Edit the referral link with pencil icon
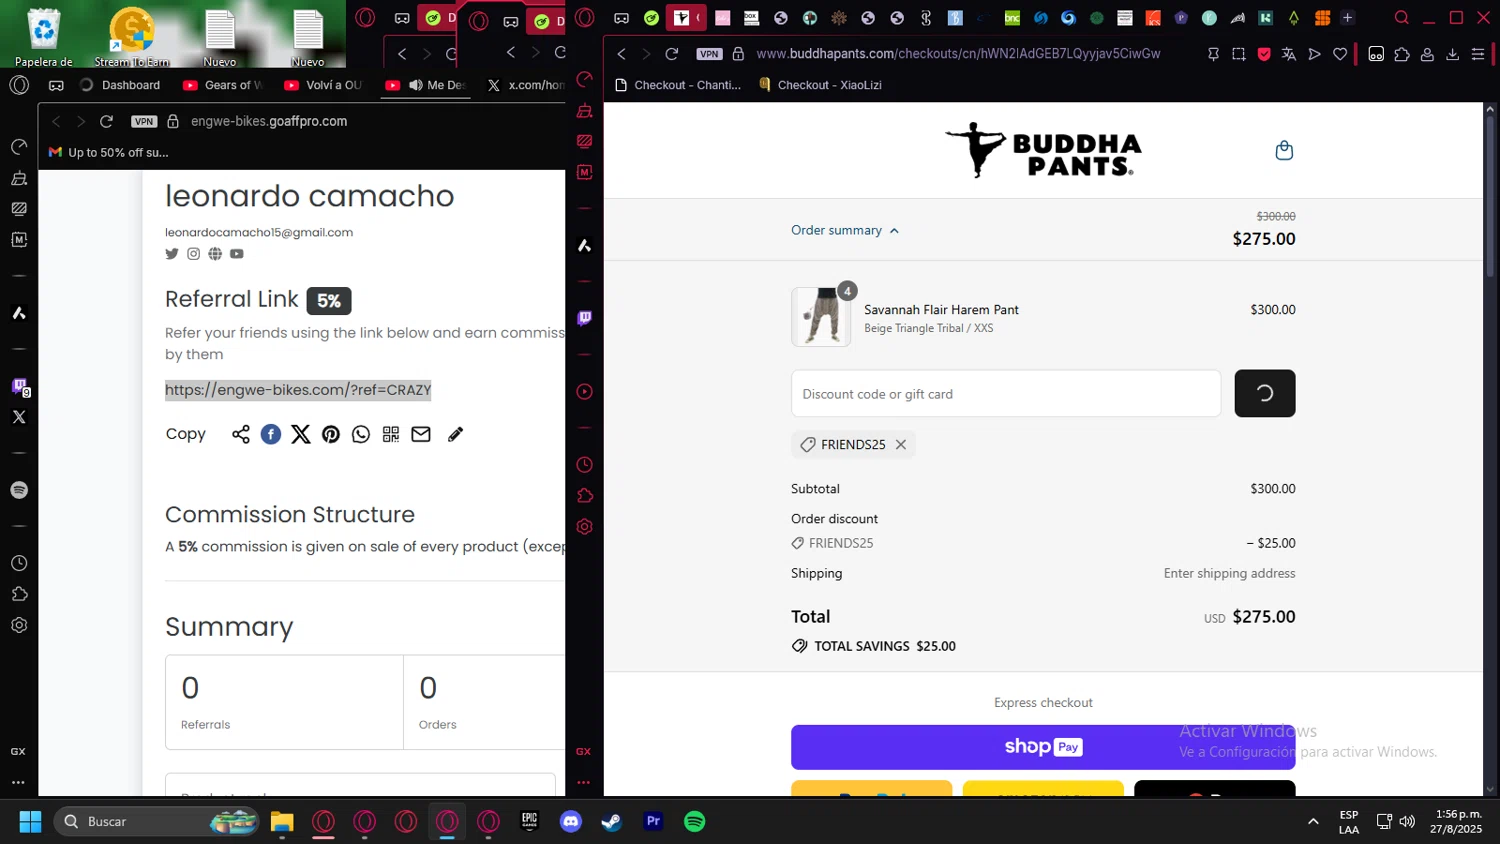 point(456,434)
